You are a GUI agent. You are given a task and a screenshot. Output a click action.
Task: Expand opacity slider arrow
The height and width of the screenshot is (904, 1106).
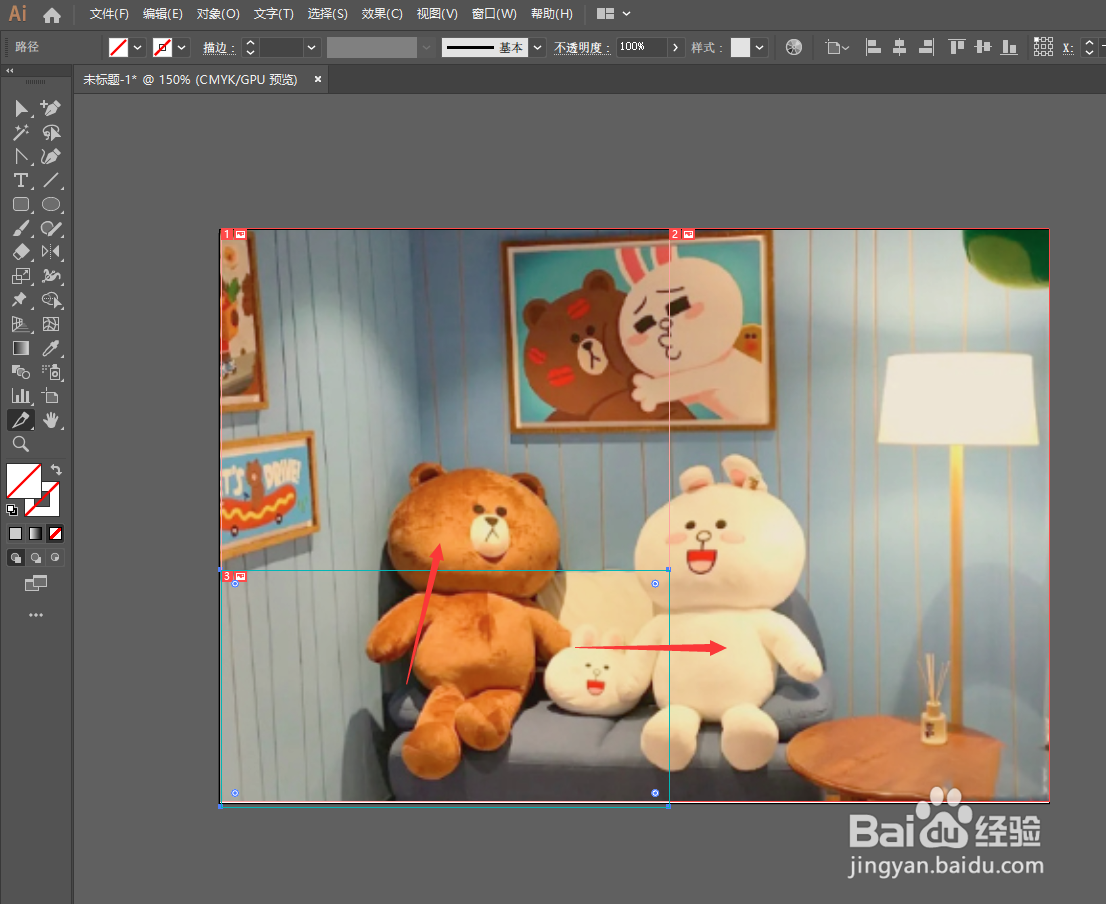(x=676, y=47)
